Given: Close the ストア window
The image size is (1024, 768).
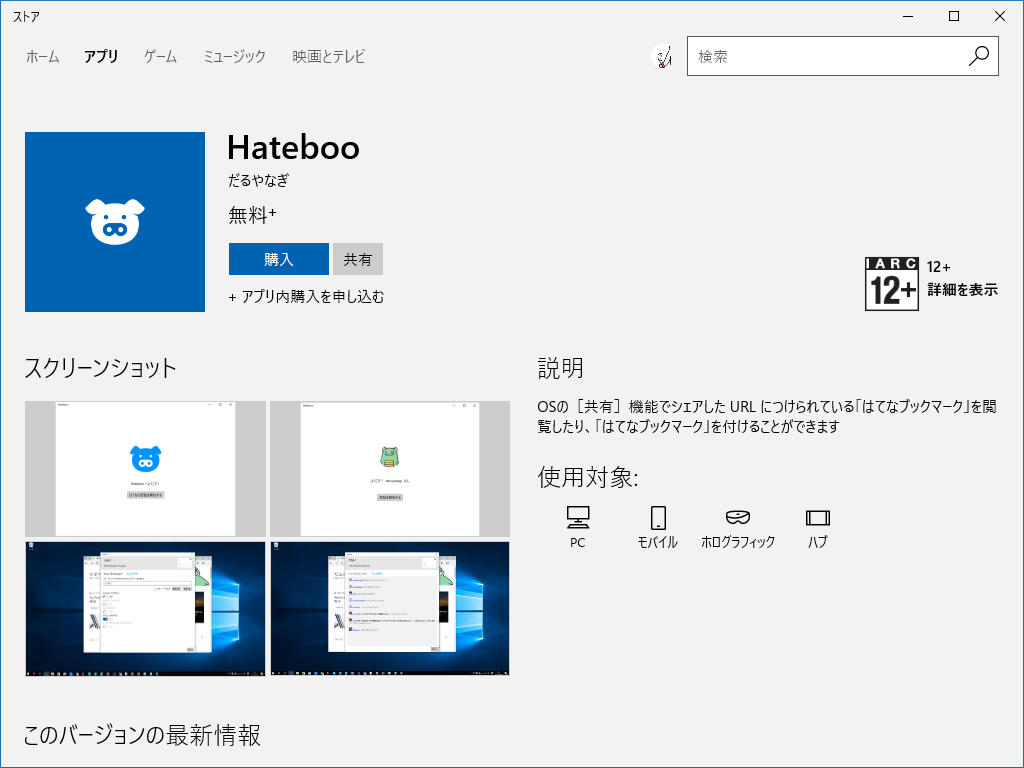Looking at the screenshot, I should 1000,16.
